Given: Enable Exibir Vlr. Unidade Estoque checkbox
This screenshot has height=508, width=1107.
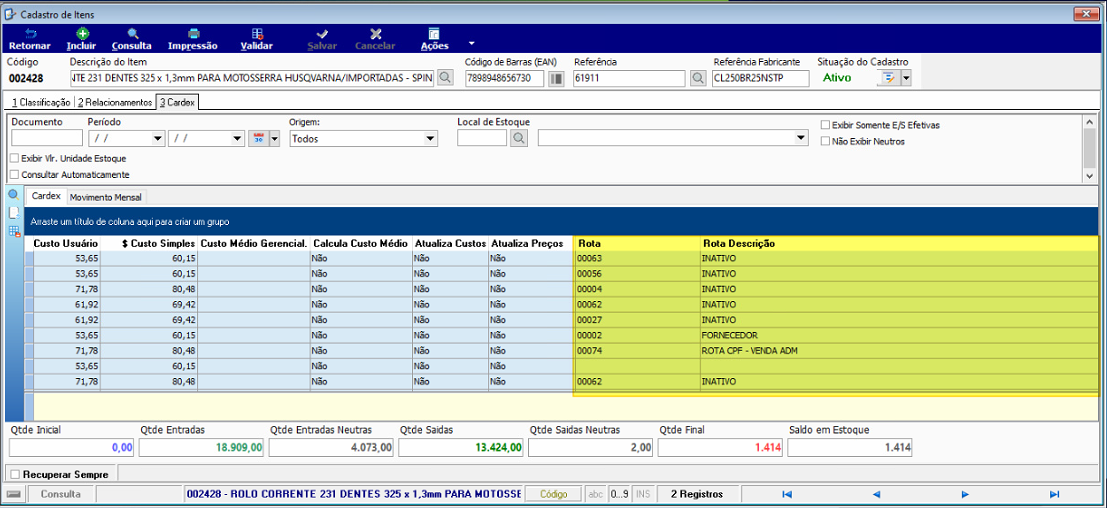Looking at the screenshot, I should pyautogui.click(x=15, y=159).
